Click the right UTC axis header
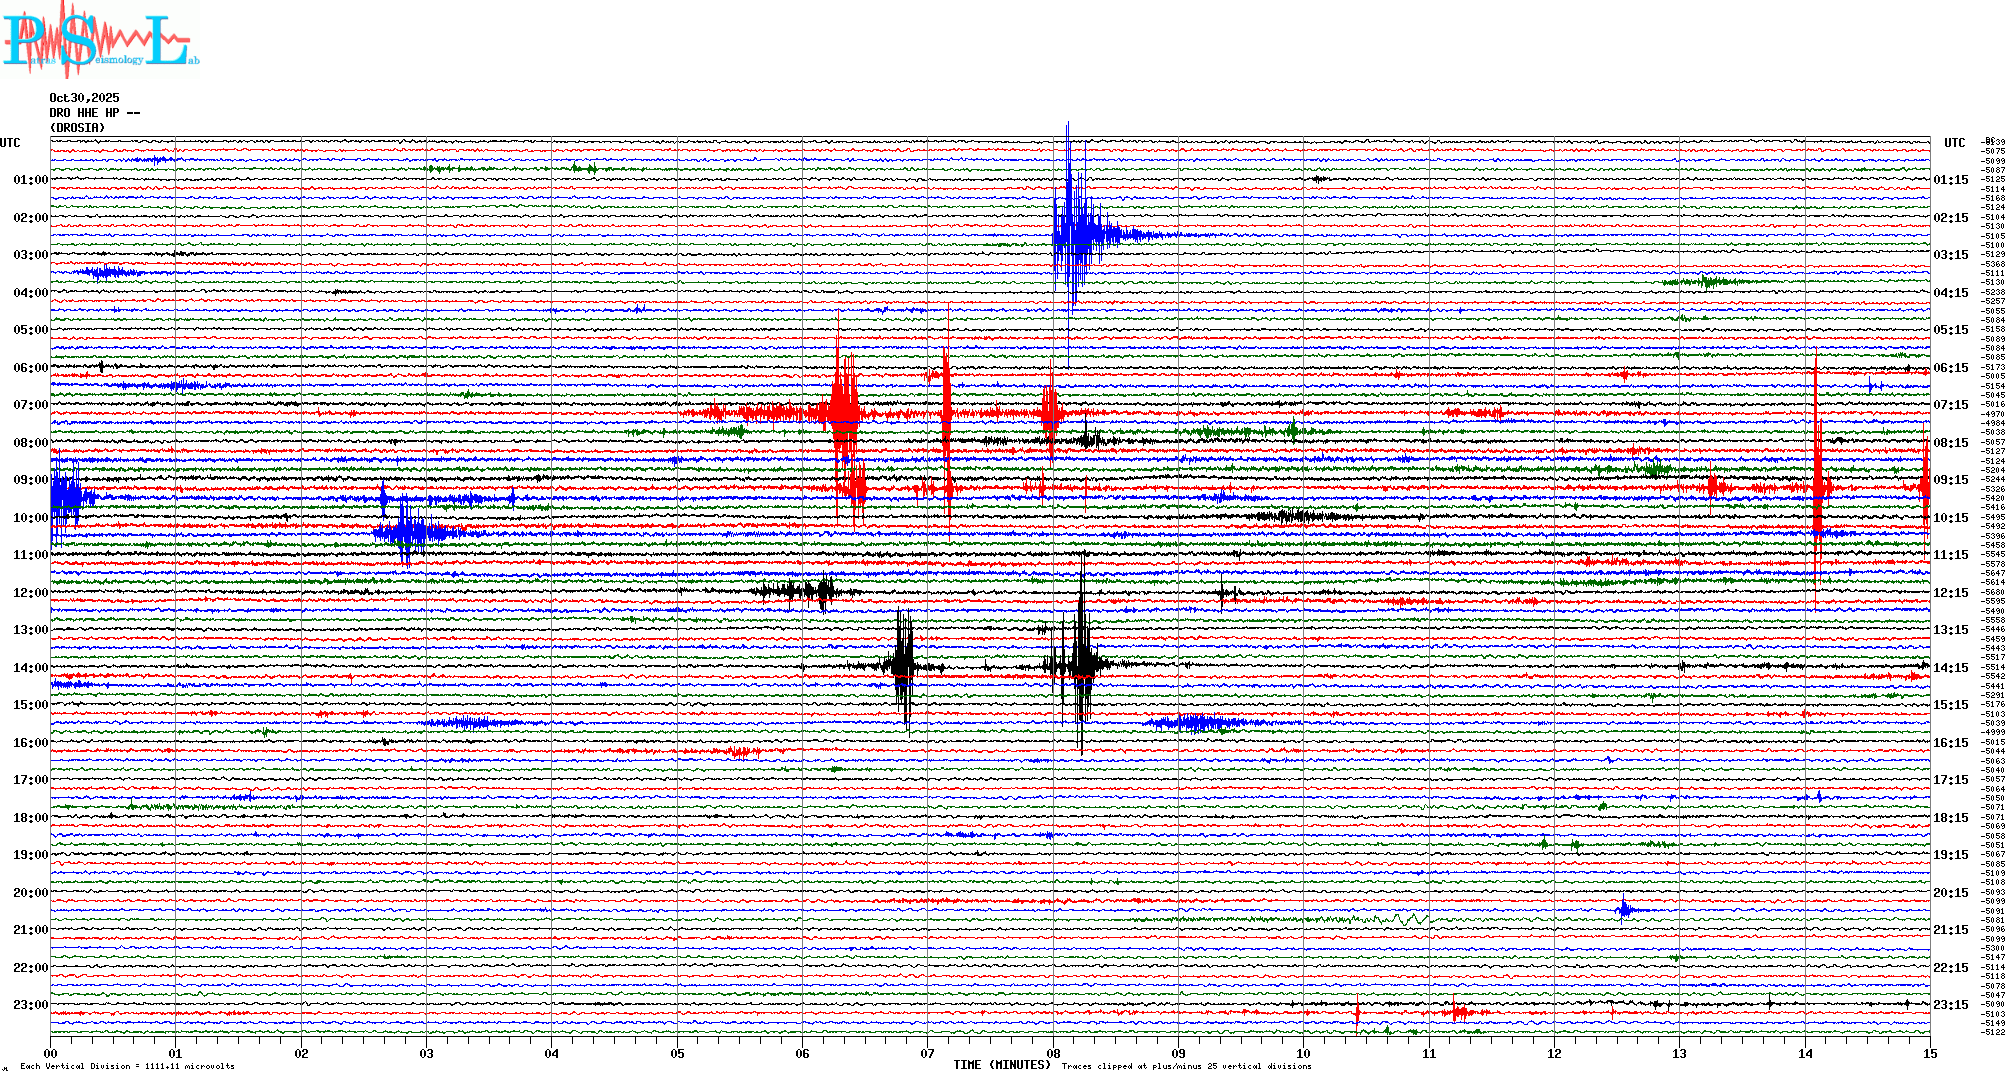2010x1080 pixels. click(1954, 143)
